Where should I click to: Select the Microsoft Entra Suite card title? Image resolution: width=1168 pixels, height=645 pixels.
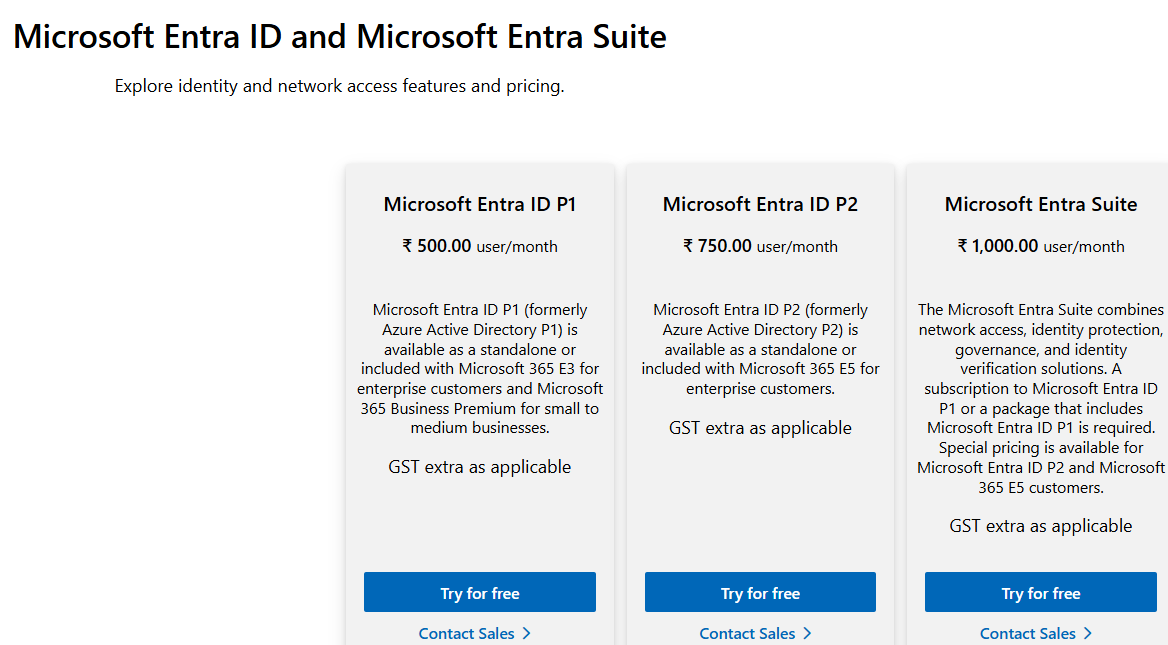coord(1040,204)
